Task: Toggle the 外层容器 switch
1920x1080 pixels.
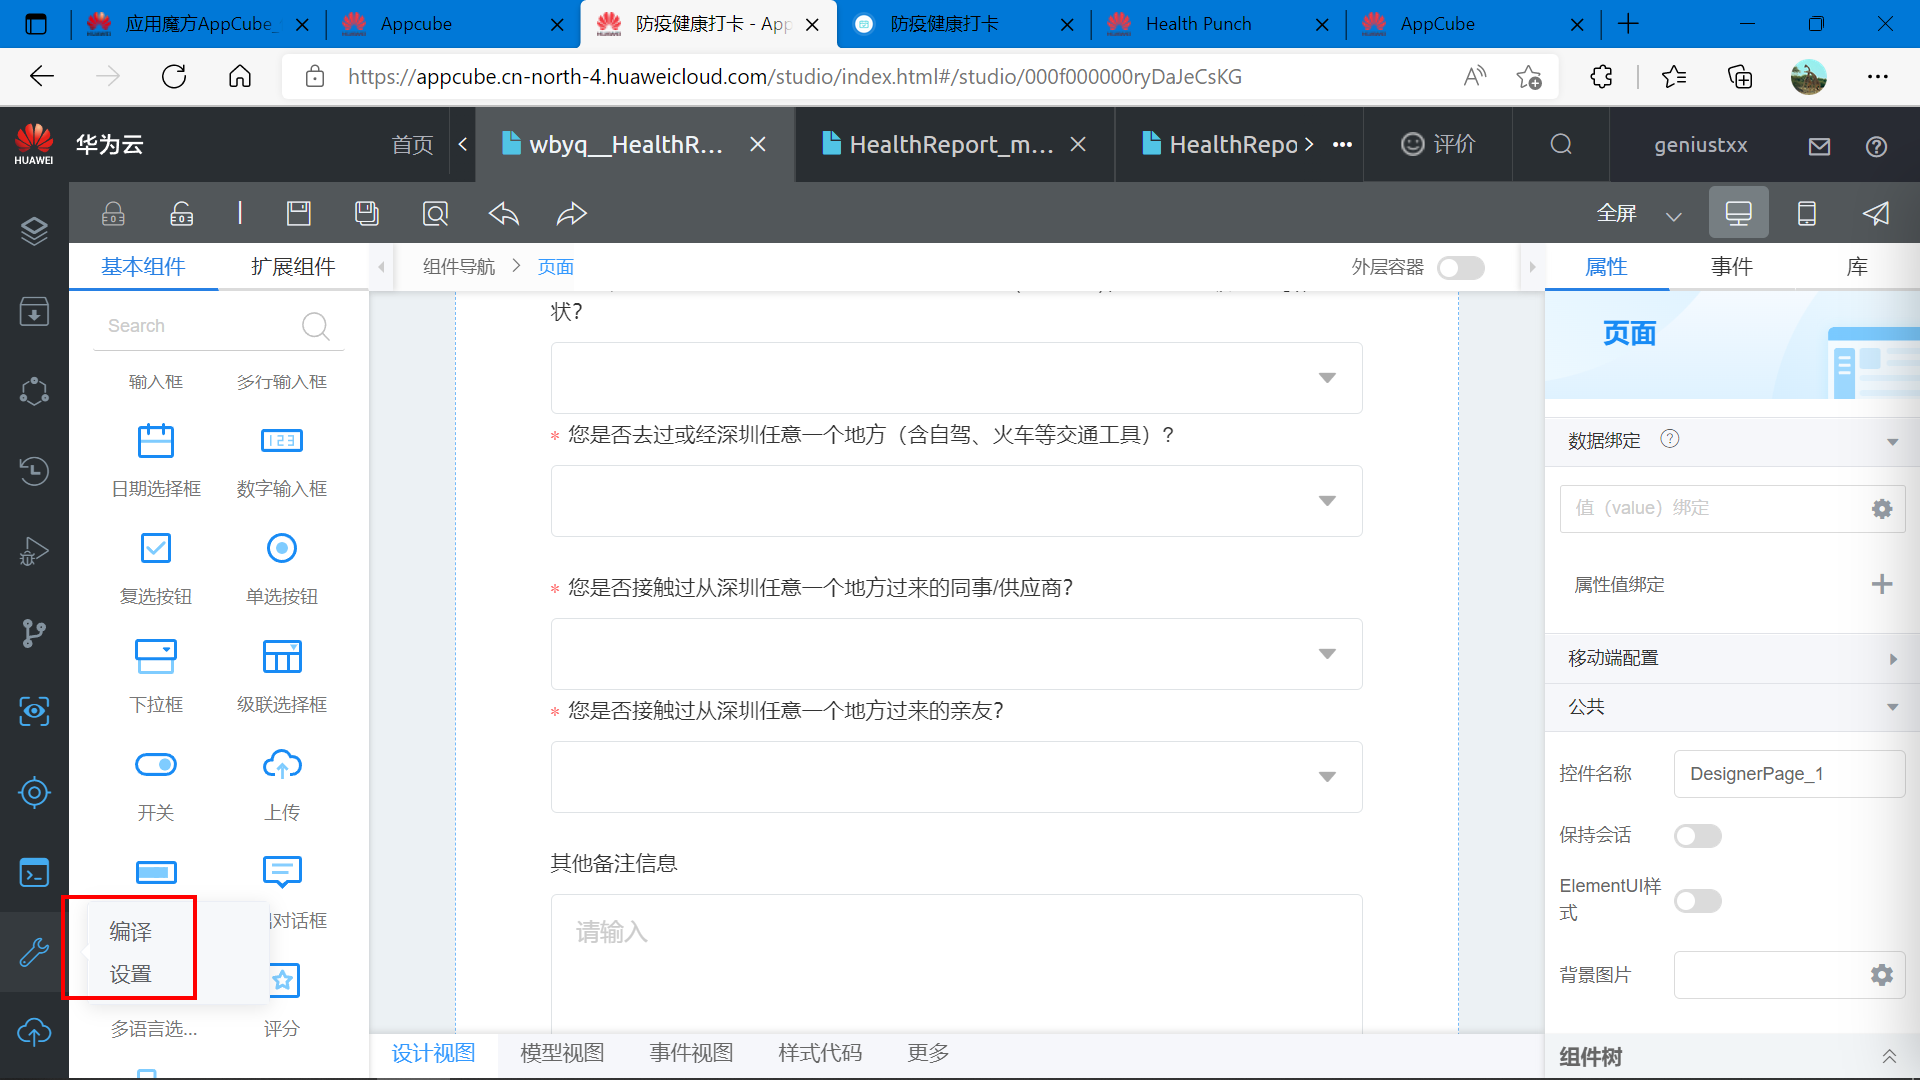Action: [x=1460, y=267]
